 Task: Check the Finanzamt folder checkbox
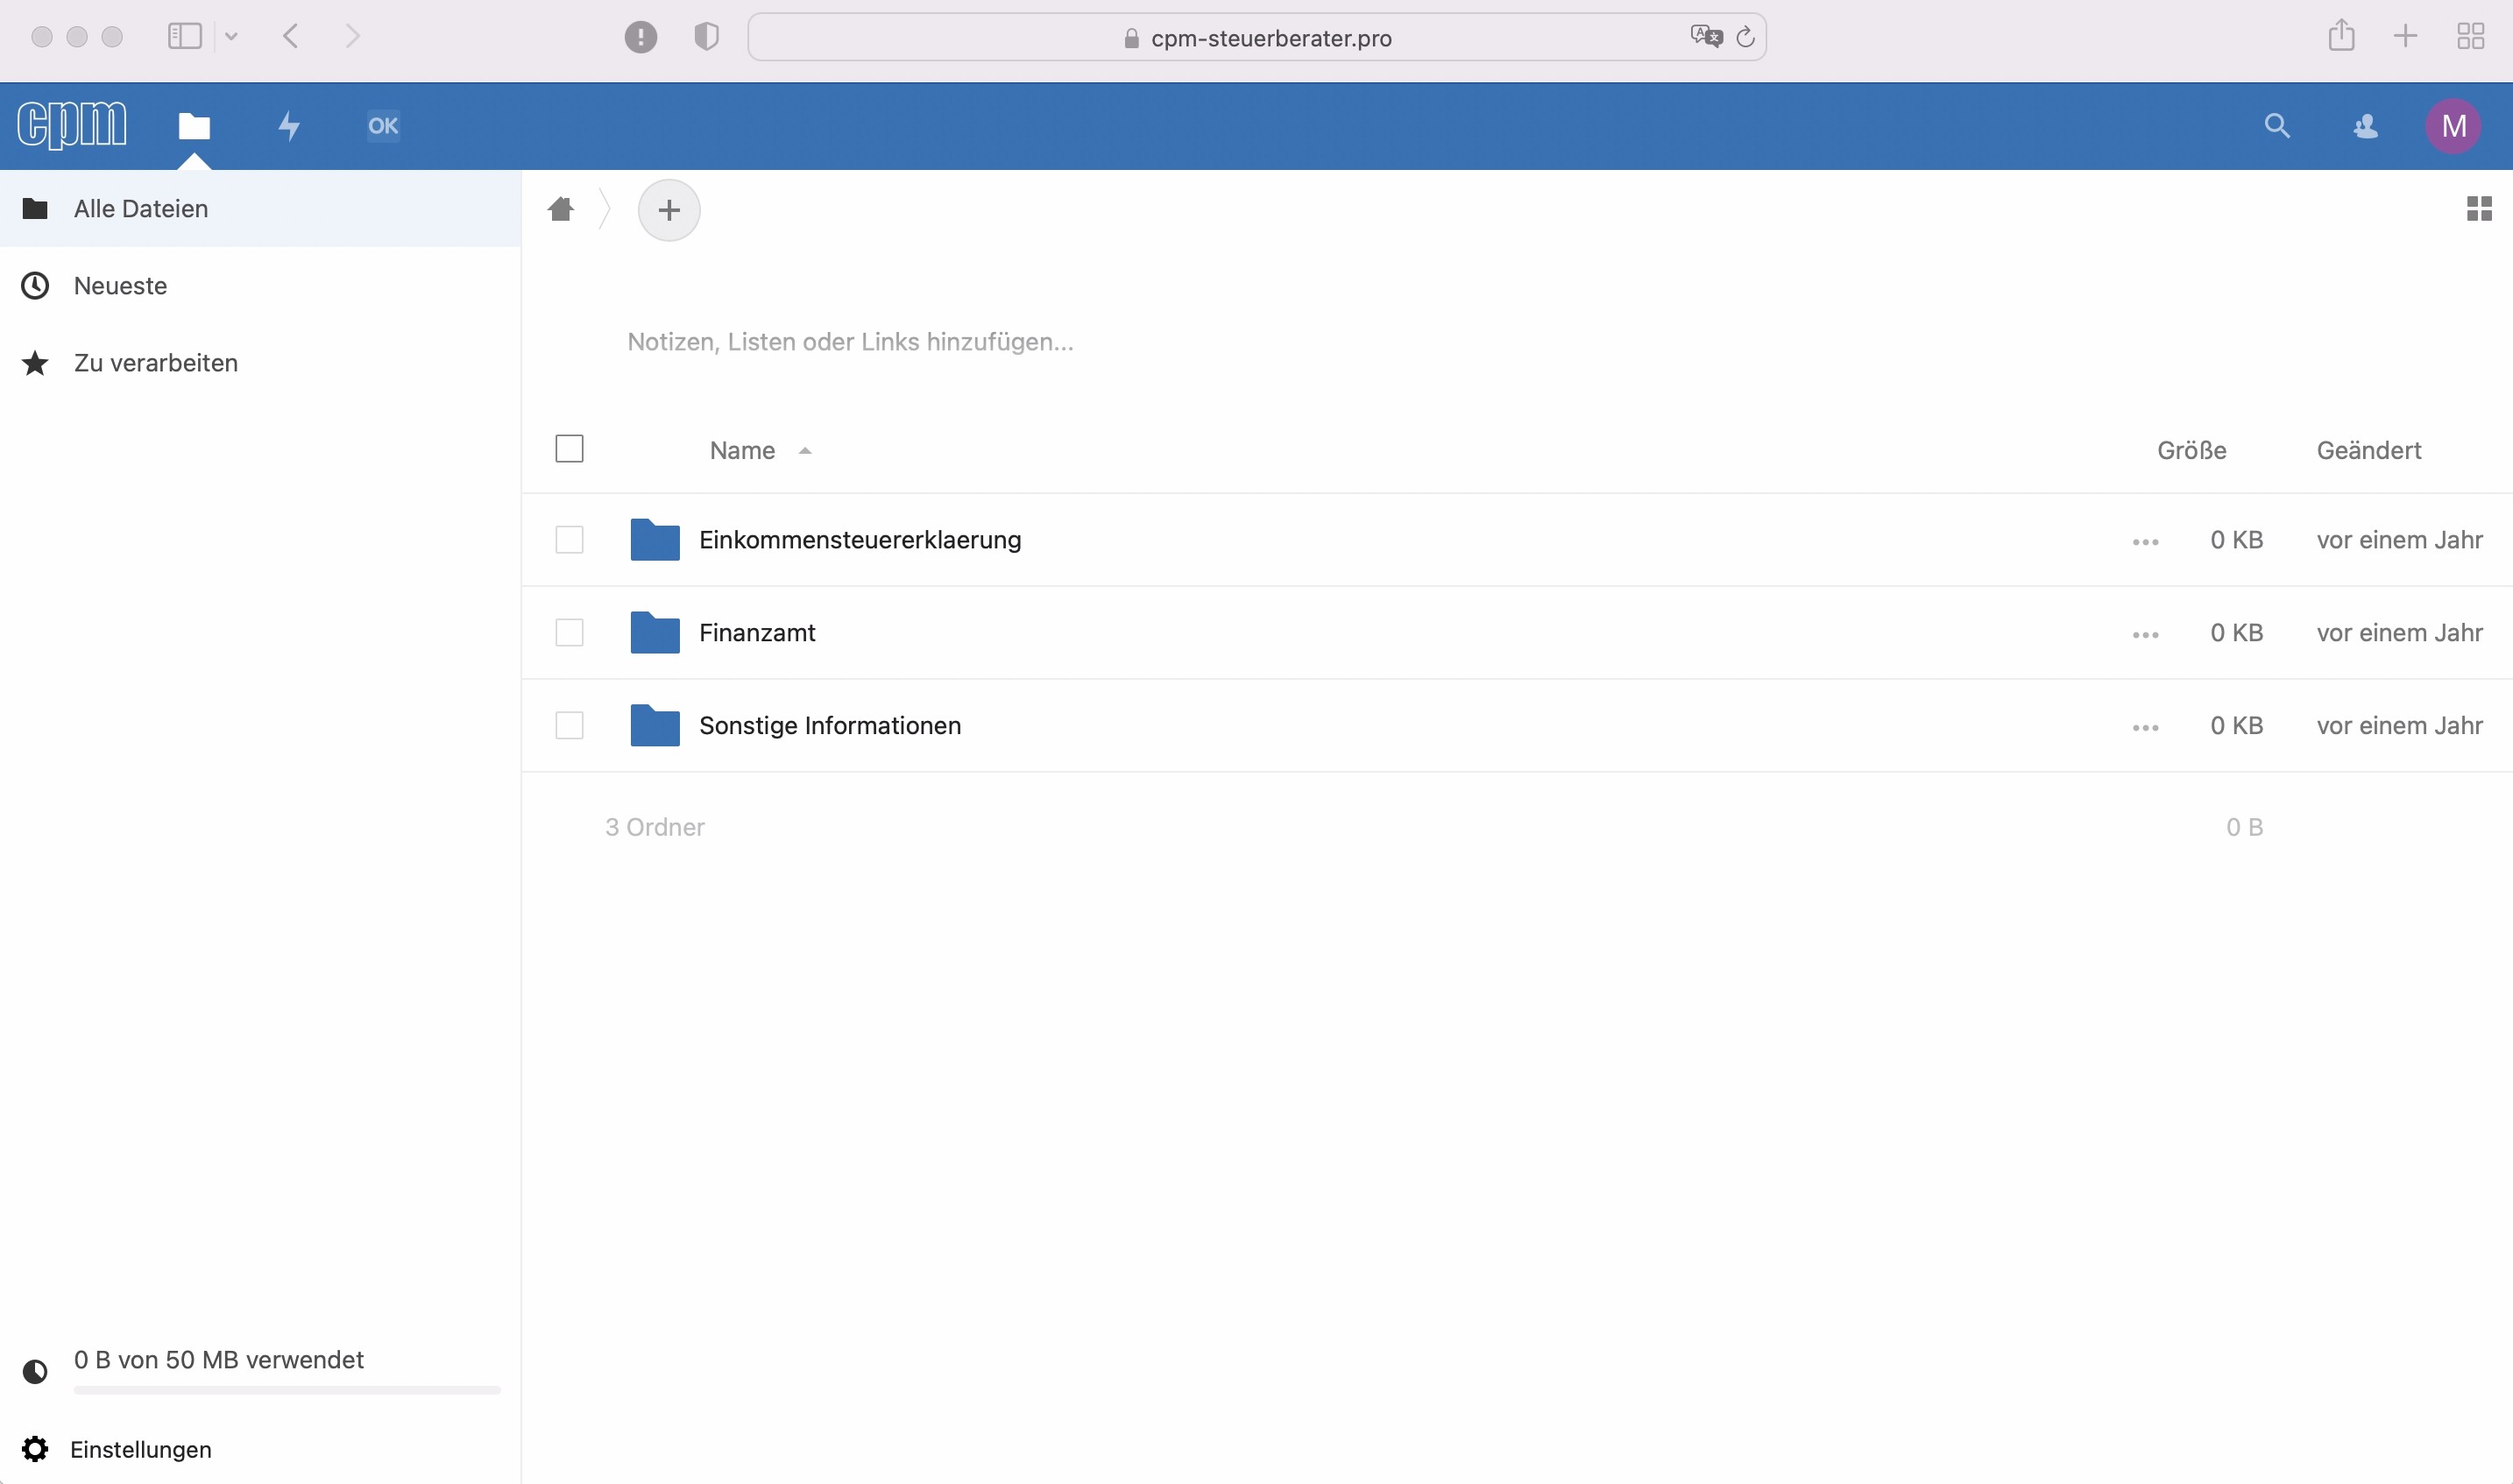[x=569, y=632]
